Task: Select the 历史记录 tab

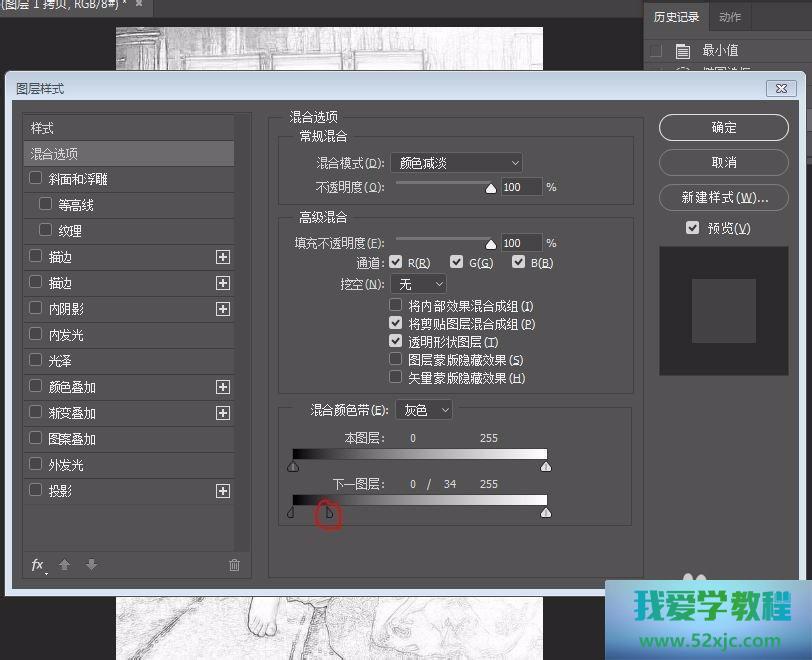Action: tap(676, 17)
